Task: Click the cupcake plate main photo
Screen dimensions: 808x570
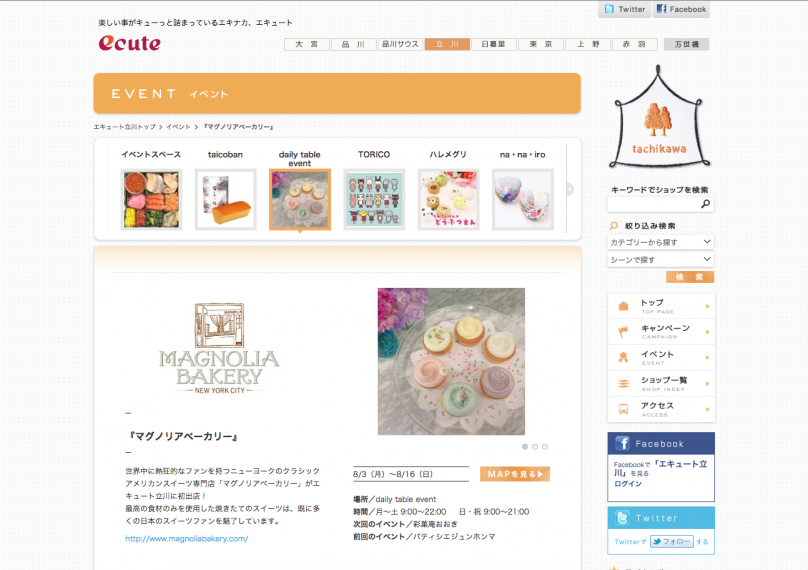Action: (451, 361)
